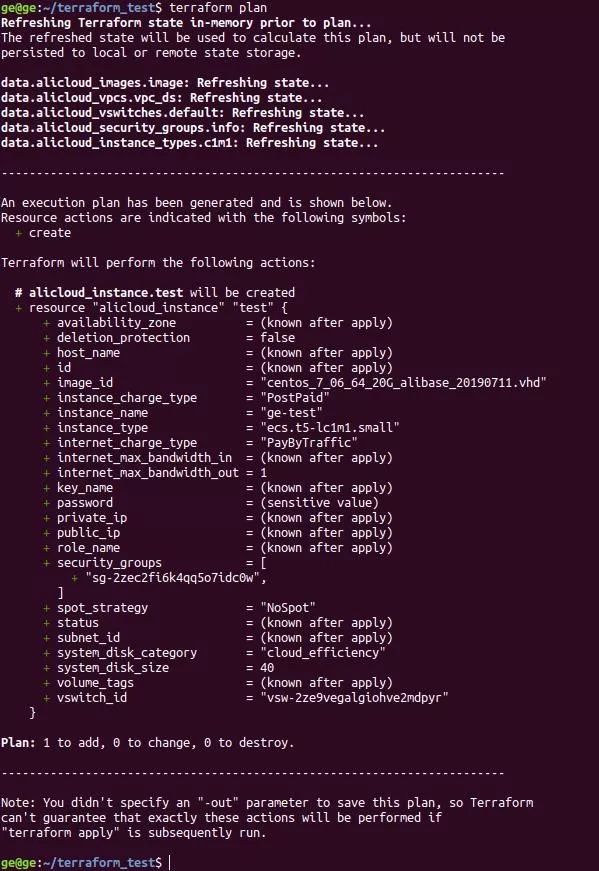Click the Plan: 1 to add summary line

click(x=148, y=743)
